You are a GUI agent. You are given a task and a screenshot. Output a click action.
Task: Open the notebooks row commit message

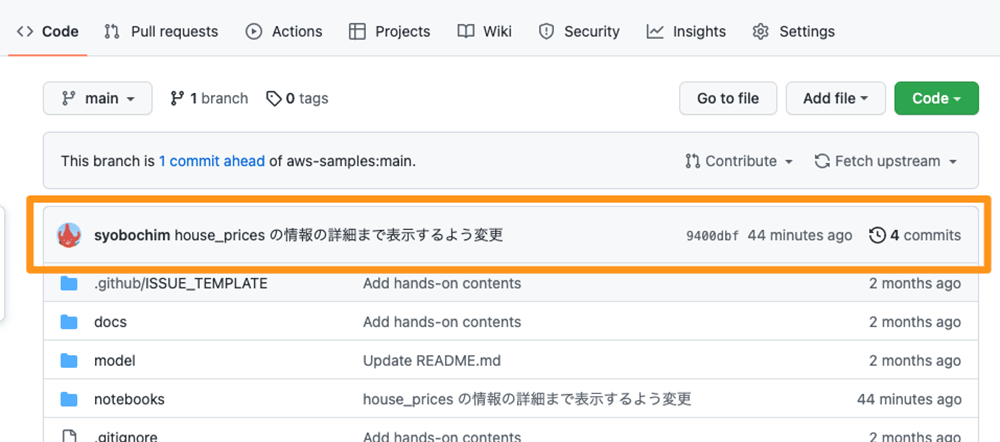tap(527, 399)
